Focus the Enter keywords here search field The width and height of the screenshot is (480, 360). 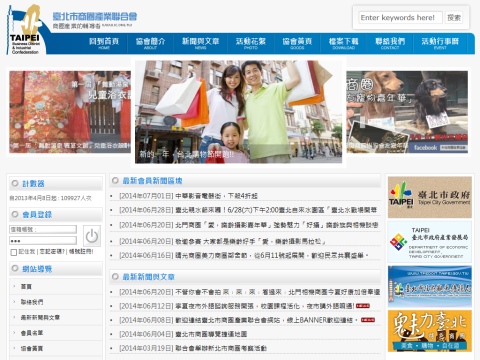point(400,17)
